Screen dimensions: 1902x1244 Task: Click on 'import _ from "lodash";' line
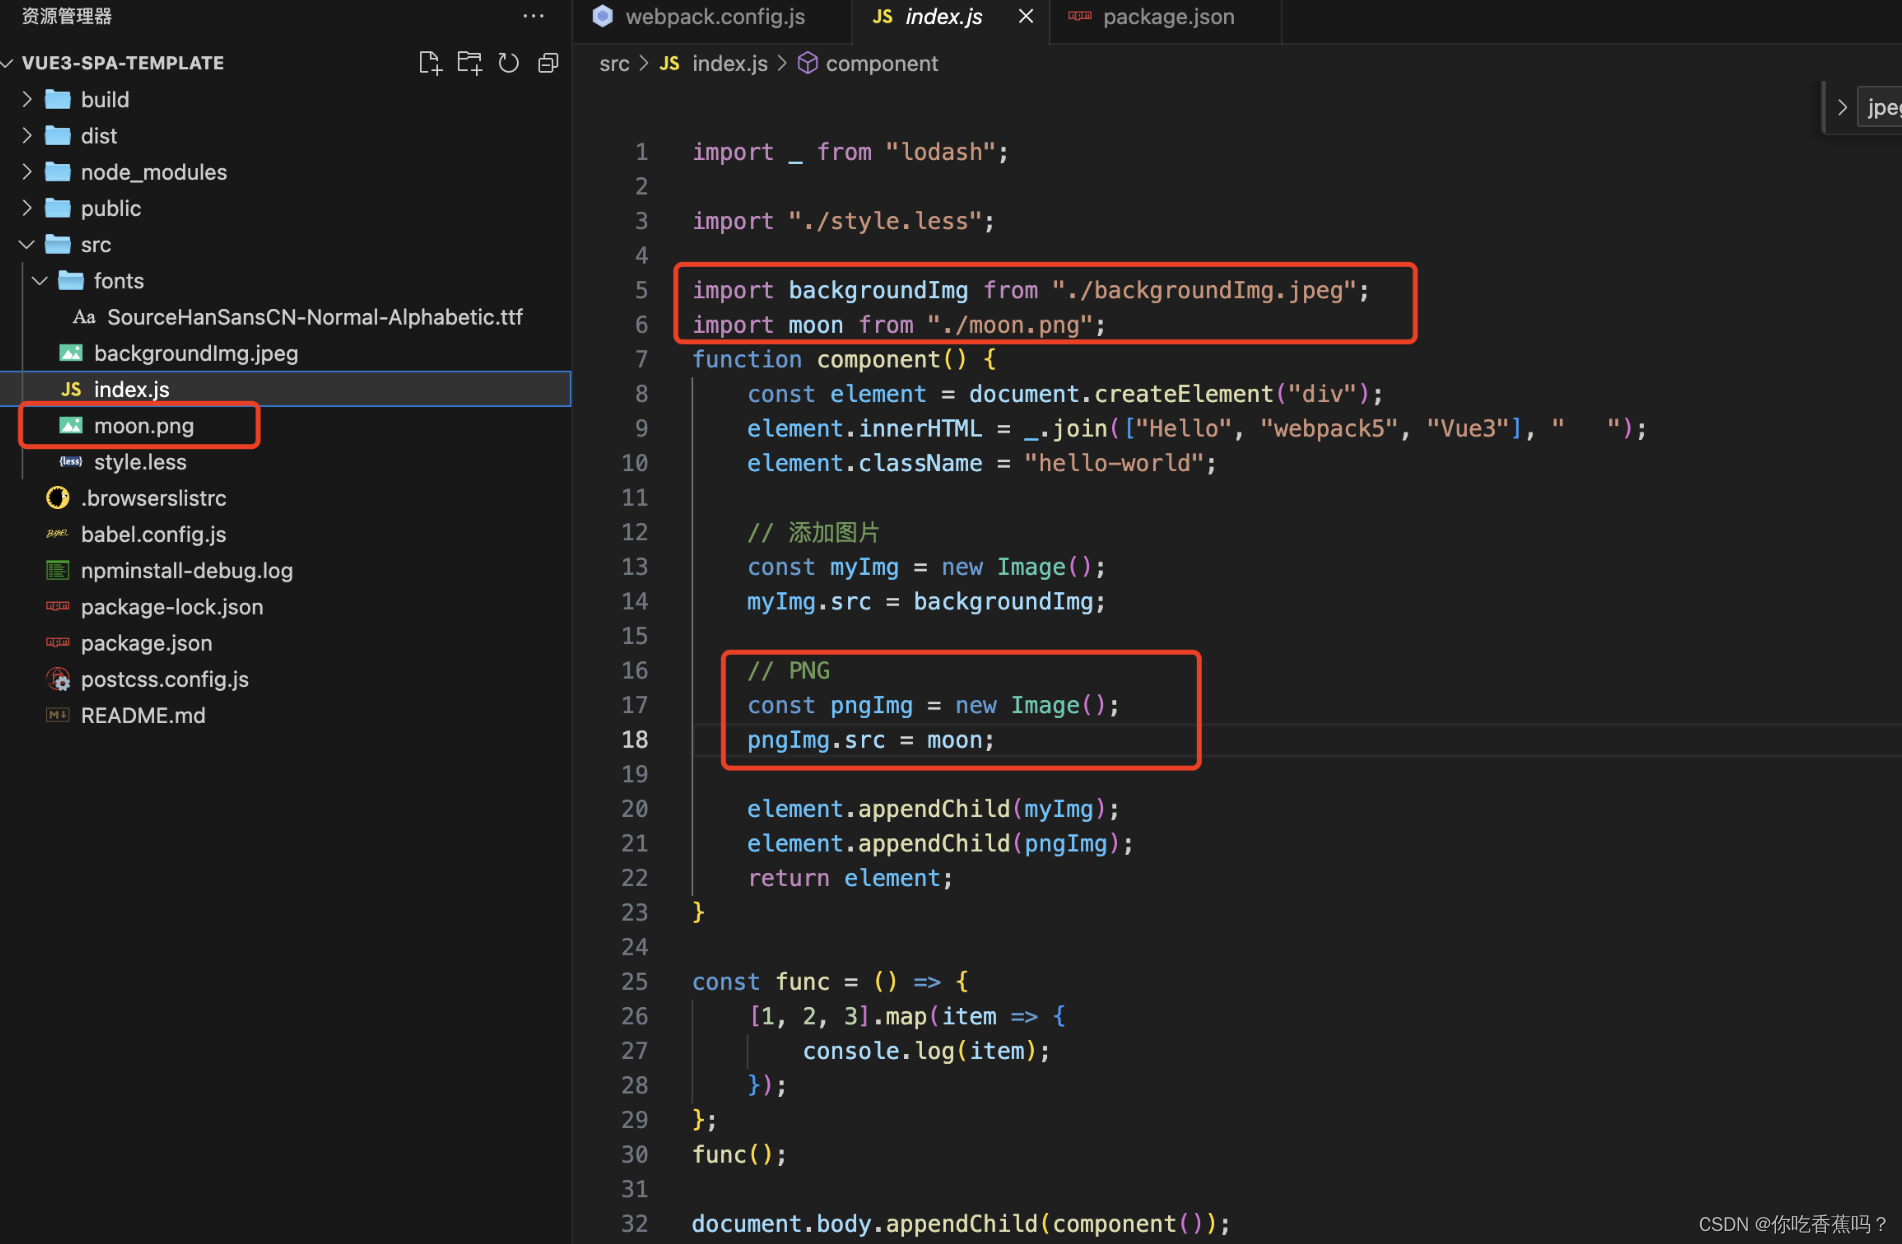point(850,152)
